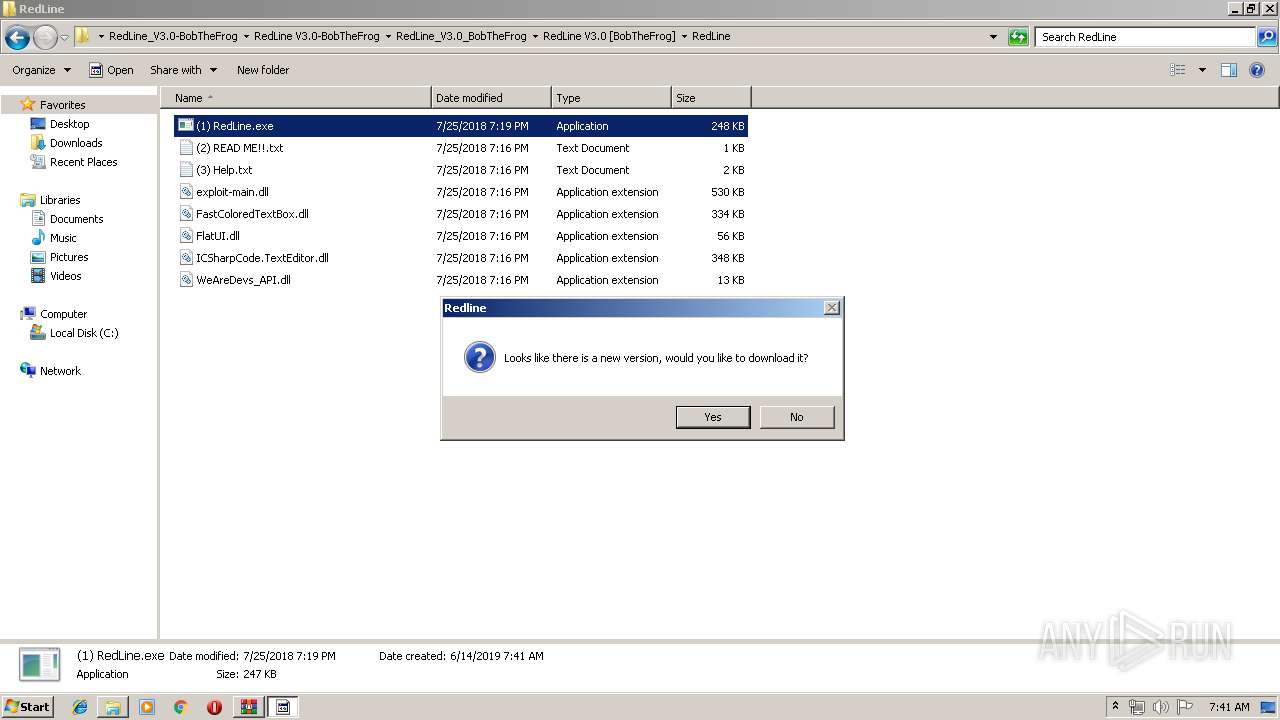
Task: Click Yes in the Redline dialog
Action: point(713,417)
